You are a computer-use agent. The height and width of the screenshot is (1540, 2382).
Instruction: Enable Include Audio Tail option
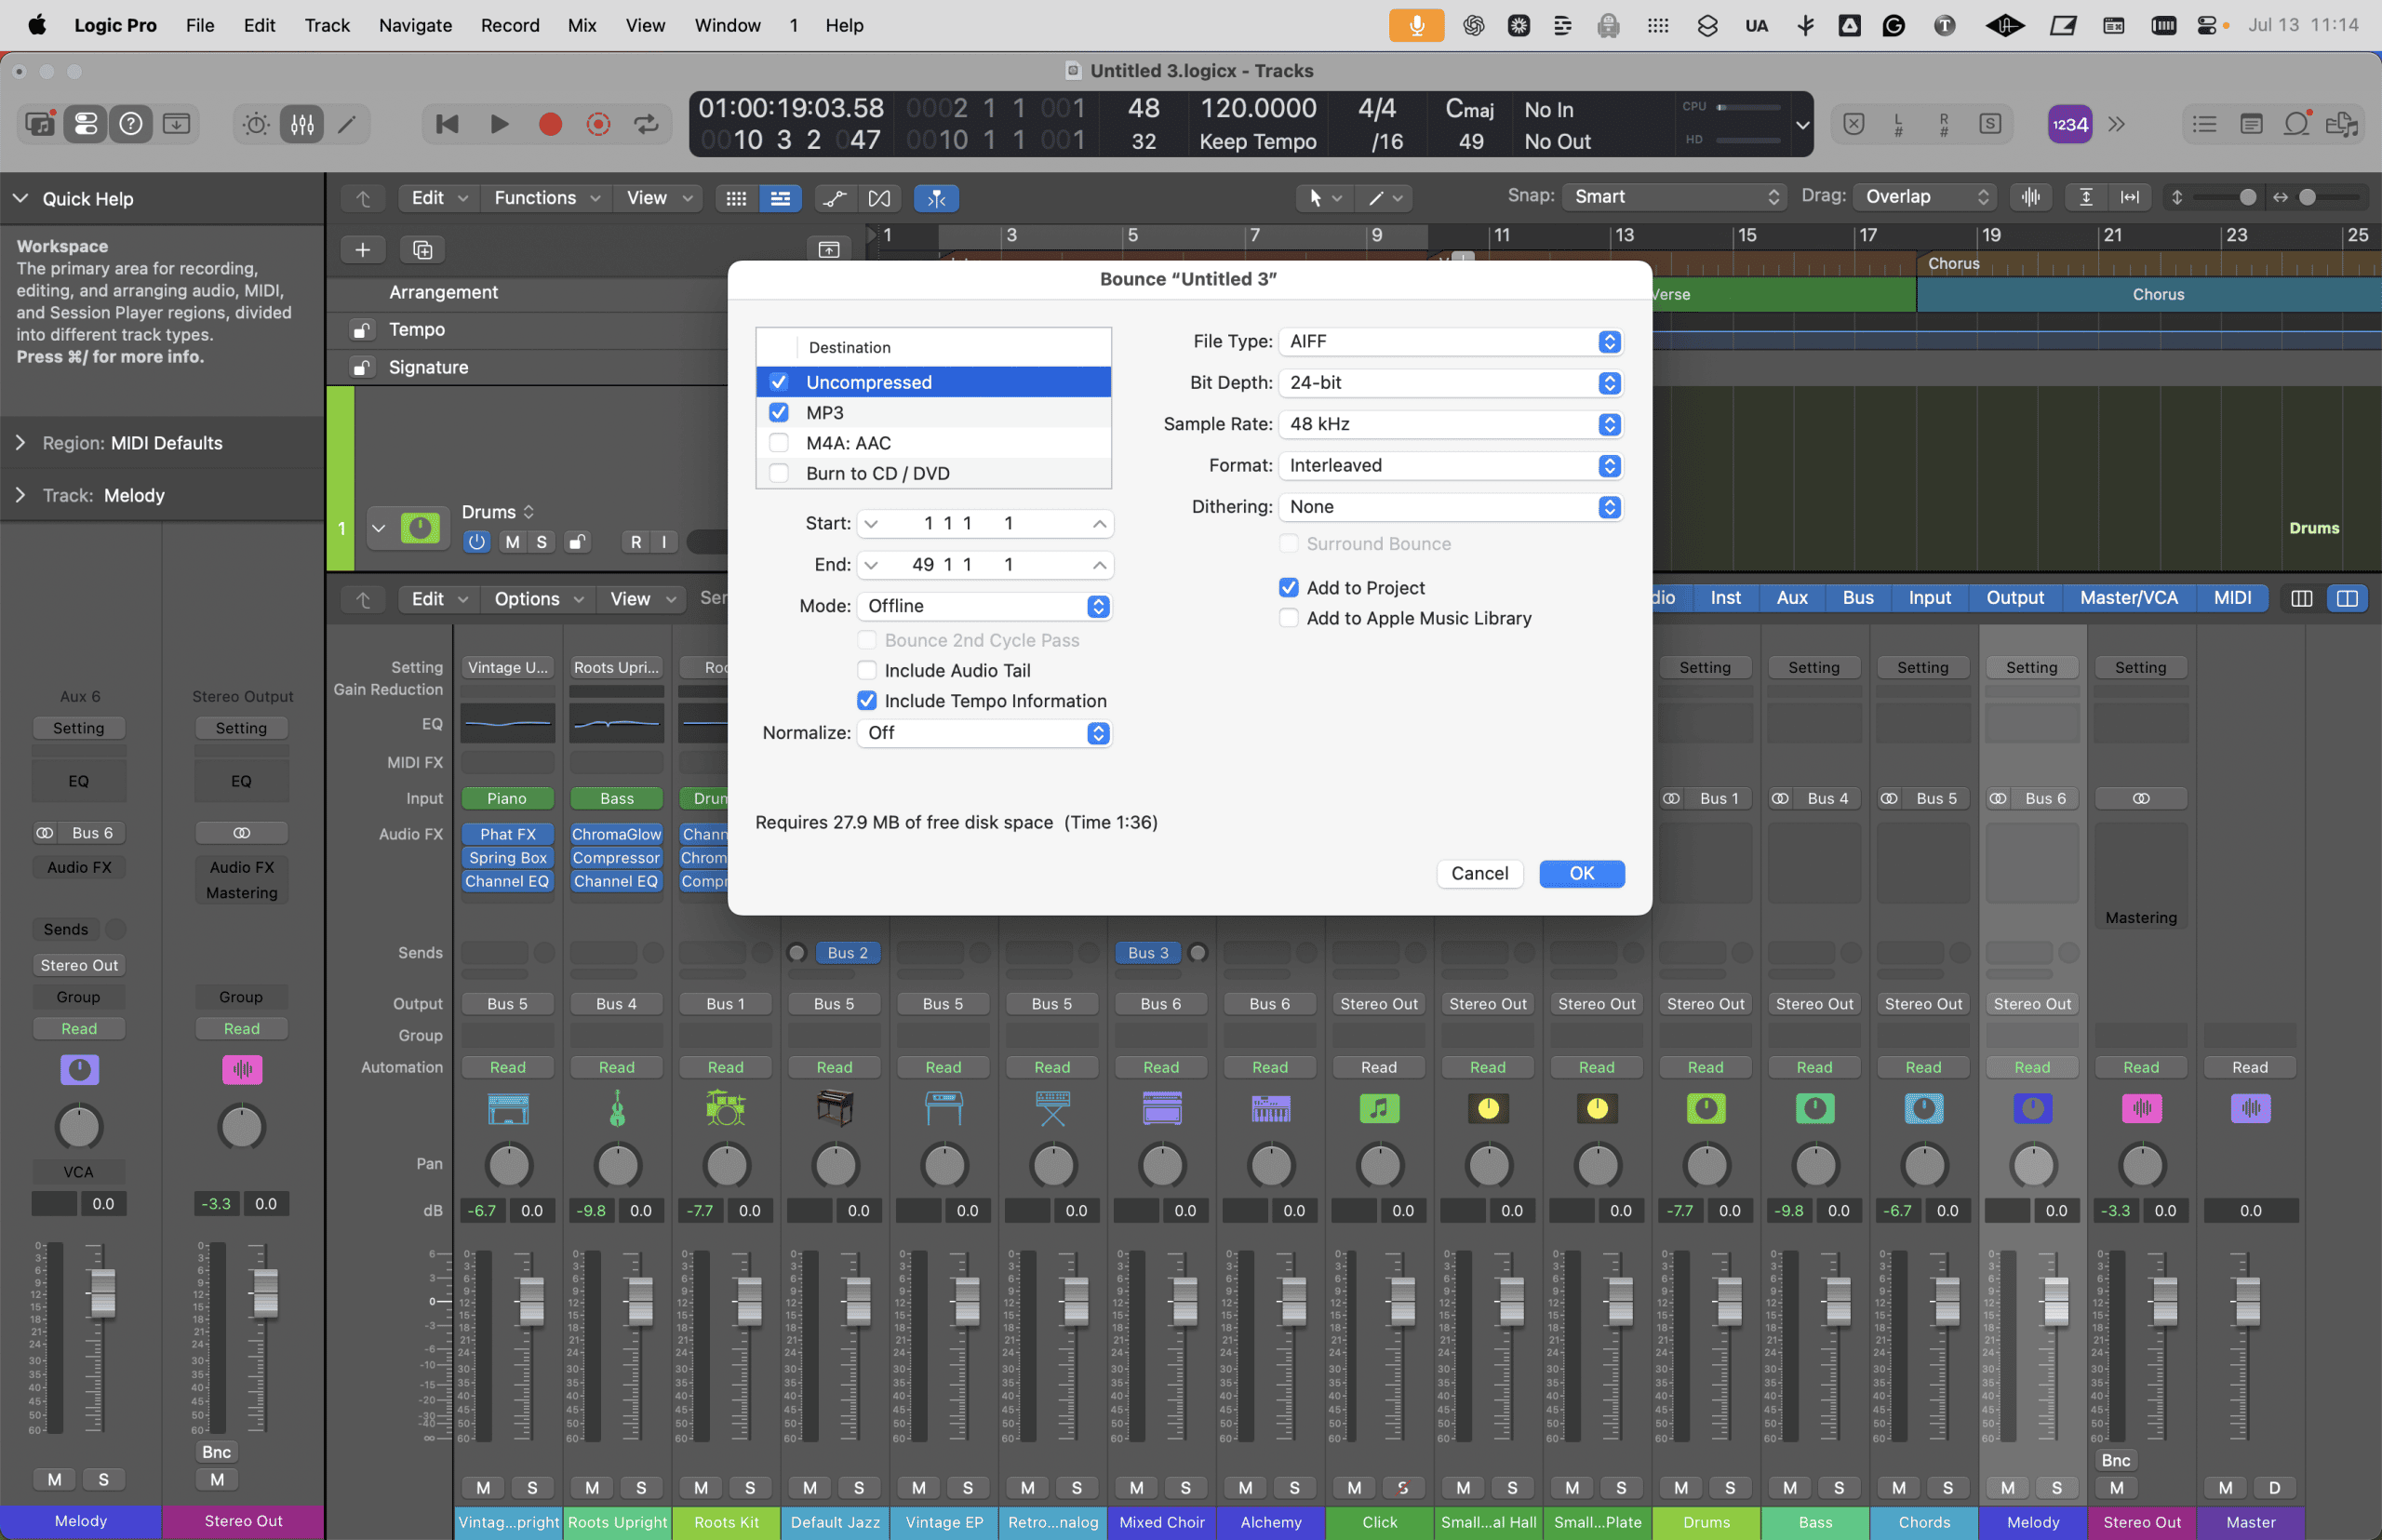[x=867, y=670]
